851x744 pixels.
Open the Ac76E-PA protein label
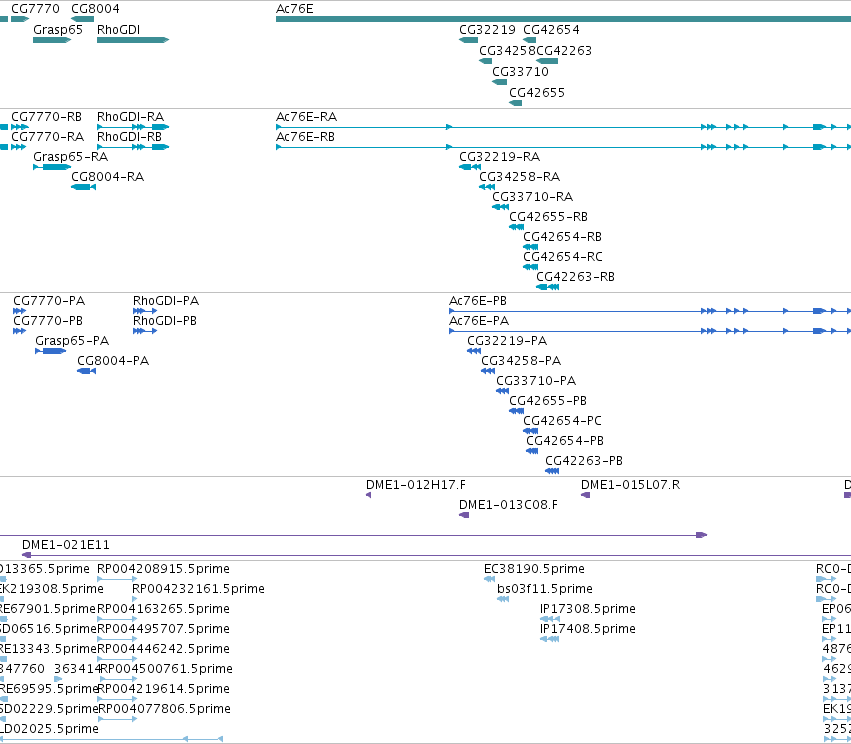pos(479,321)
